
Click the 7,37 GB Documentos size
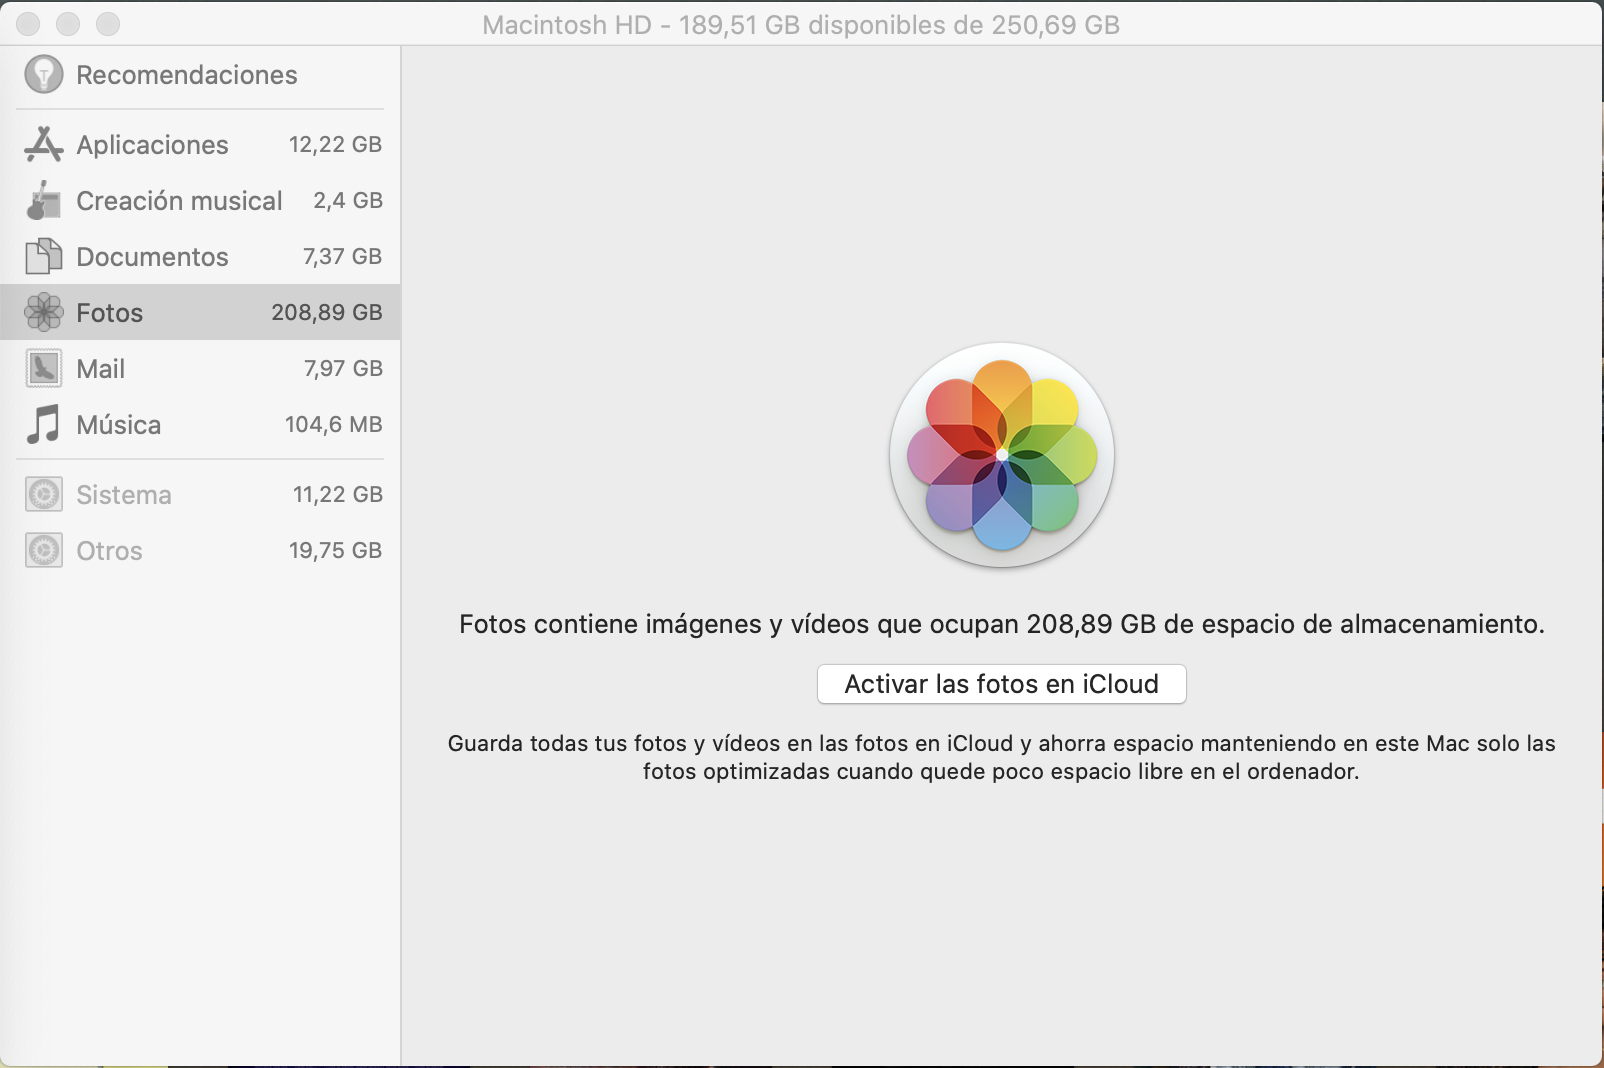click(342, 256)
